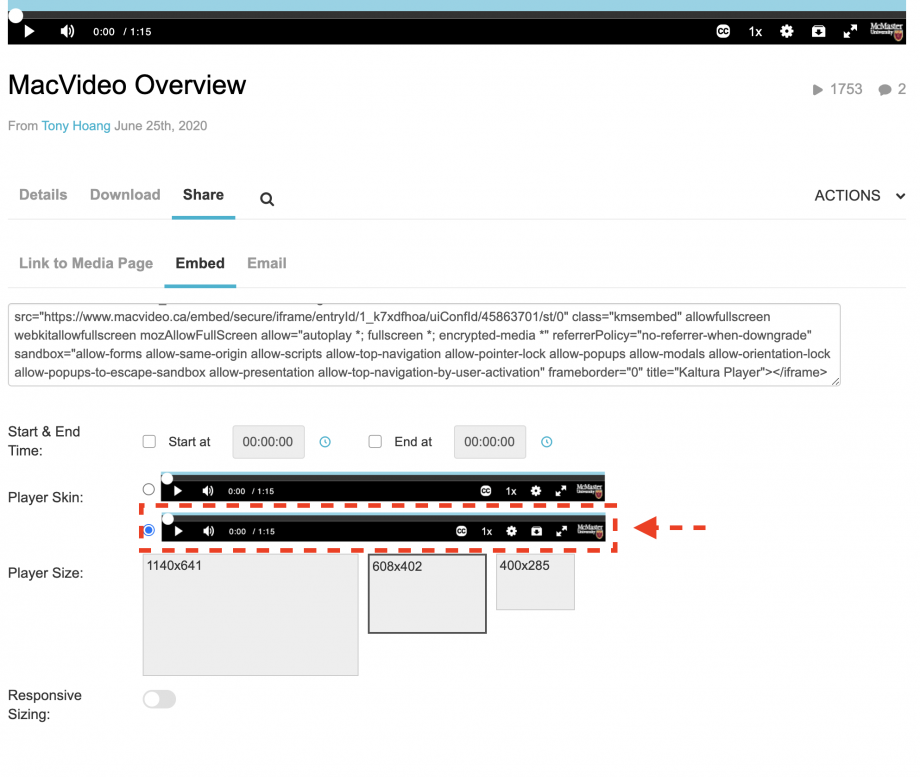Click CC icon in first skin preview

486,491
